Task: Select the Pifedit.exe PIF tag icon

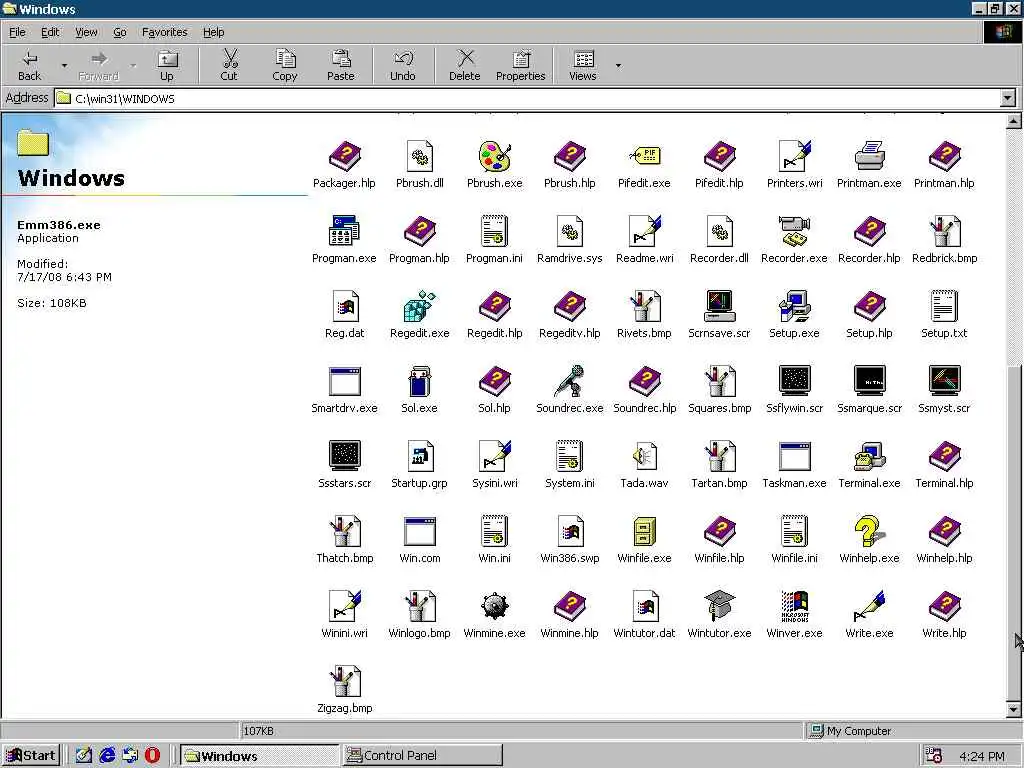Action: [645, 157]
